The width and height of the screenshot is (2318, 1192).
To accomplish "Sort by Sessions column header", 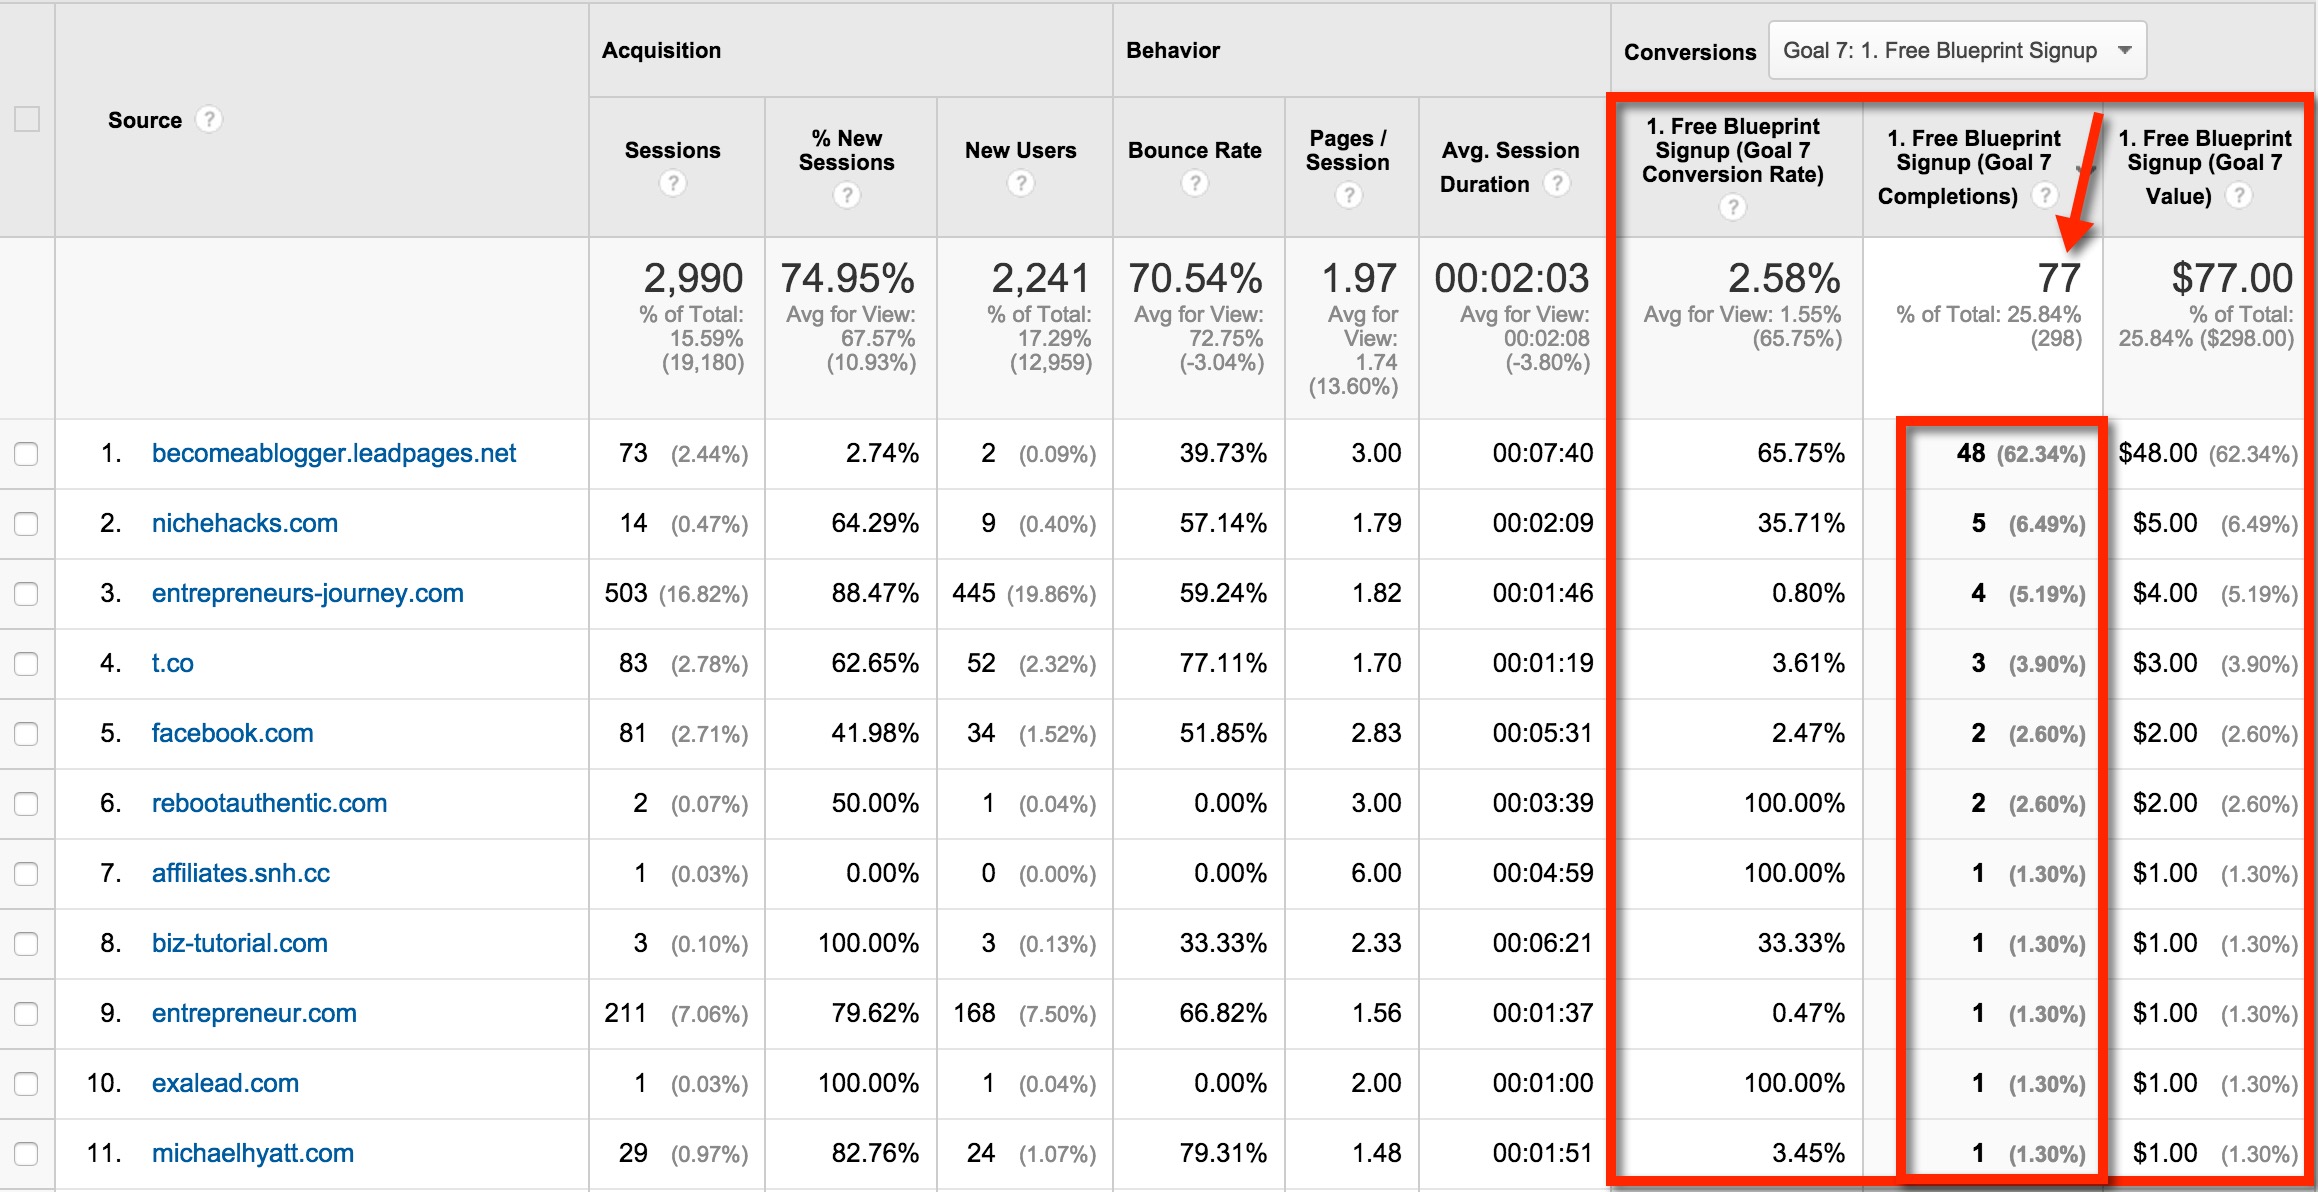I will [x=673, y=150].
